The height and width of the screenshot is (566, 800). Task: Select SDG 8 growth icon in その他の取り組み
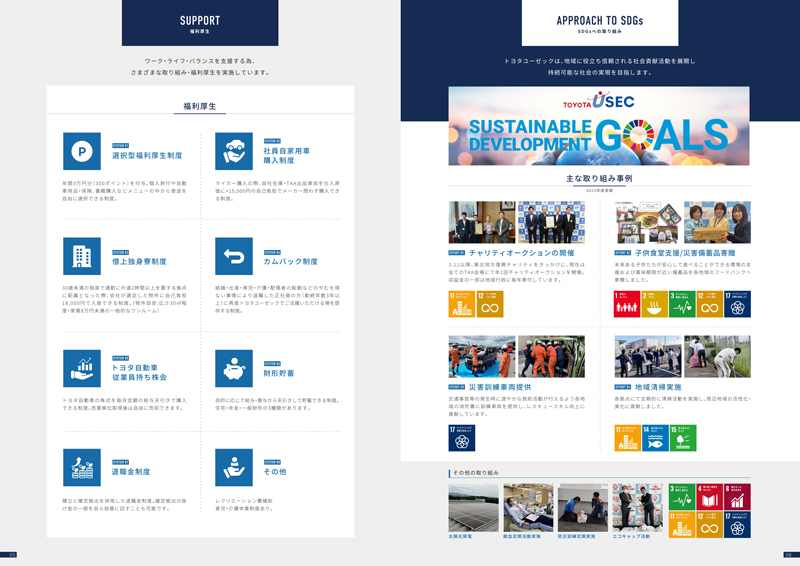(737, 497)
